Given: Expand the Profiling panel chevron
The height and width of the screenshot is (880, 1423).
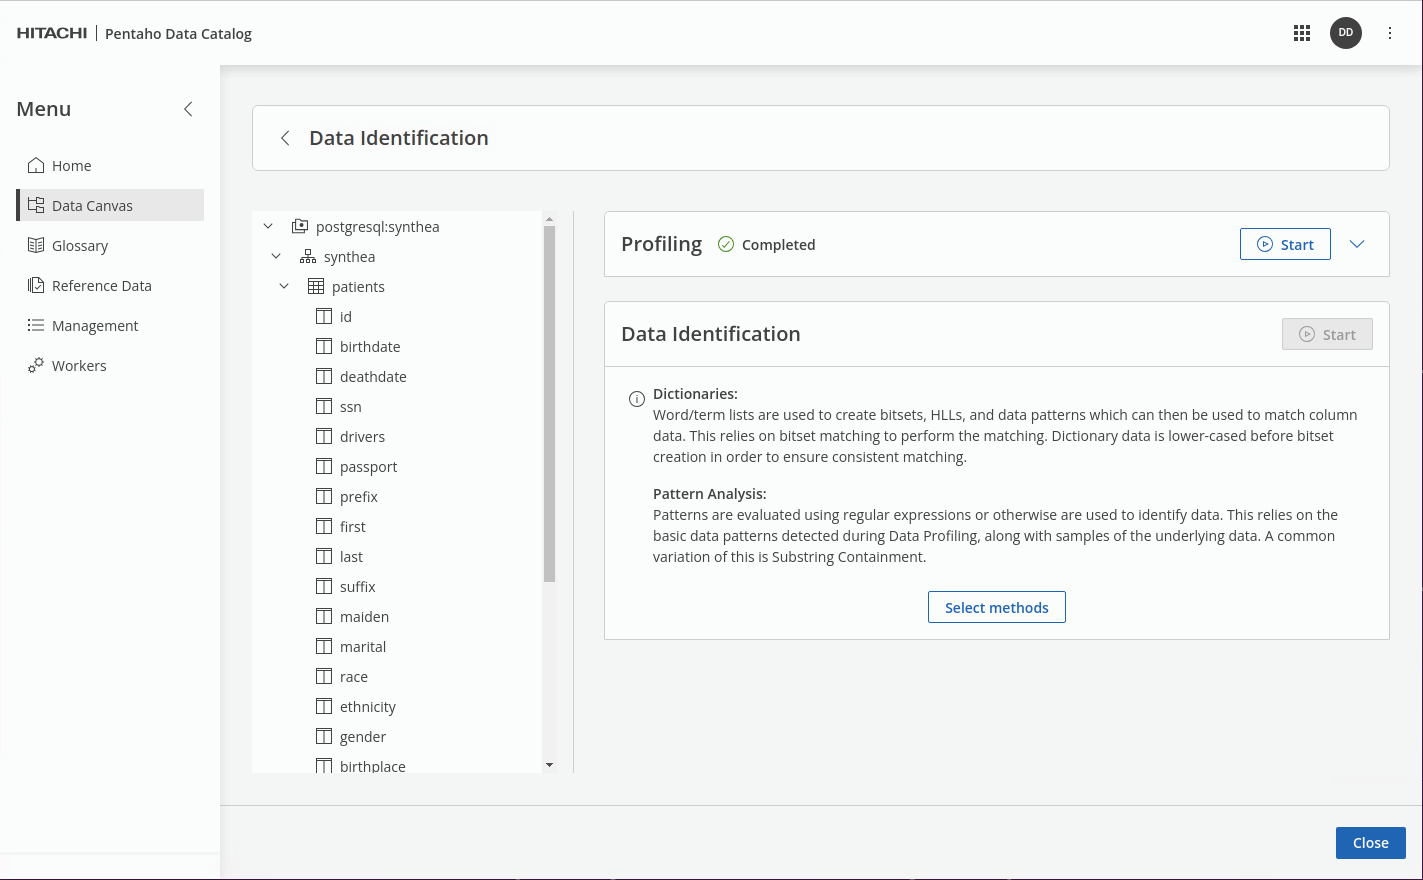Looking at the screenshot, I should click(x=1357, y=244).
